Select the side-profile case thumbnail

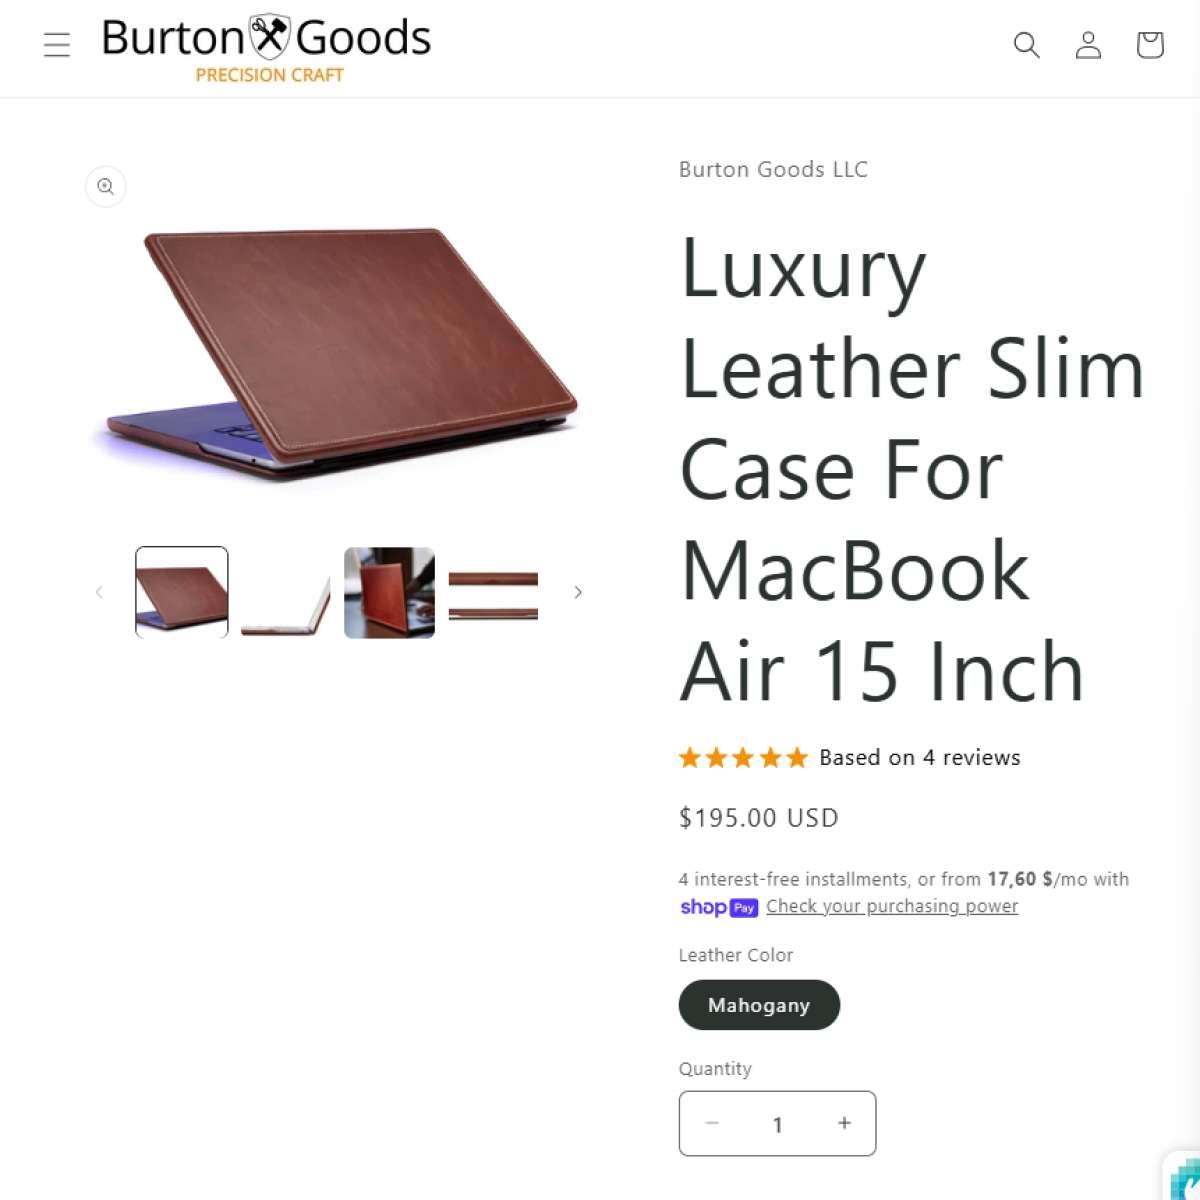coord(286,592)
